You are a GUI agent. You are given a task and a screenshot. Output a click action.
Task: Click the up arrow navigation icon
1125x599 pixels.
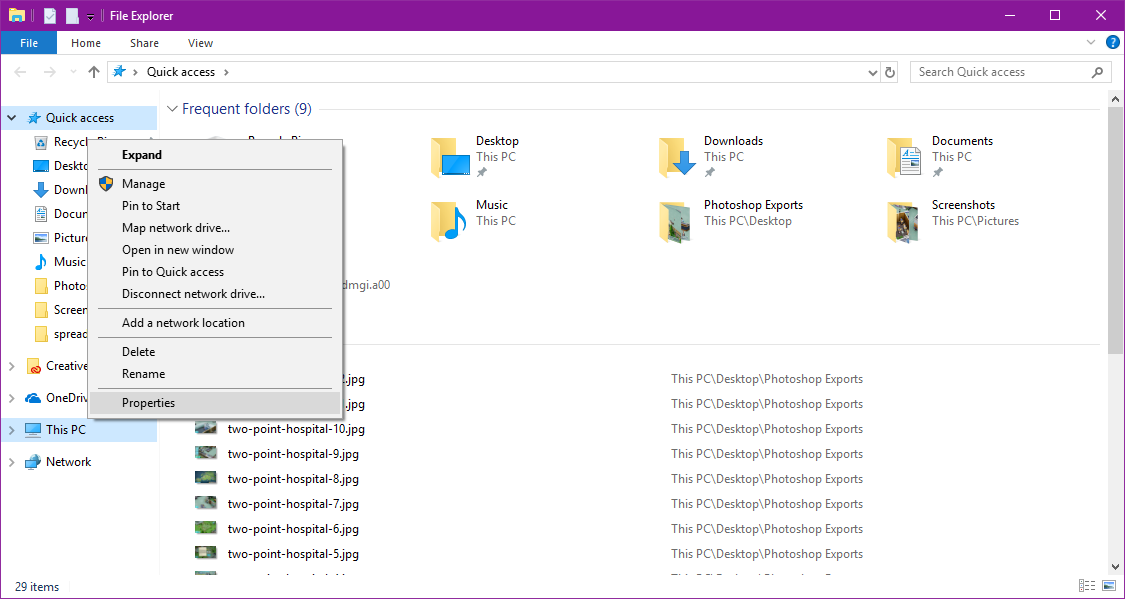pos(93,71)
